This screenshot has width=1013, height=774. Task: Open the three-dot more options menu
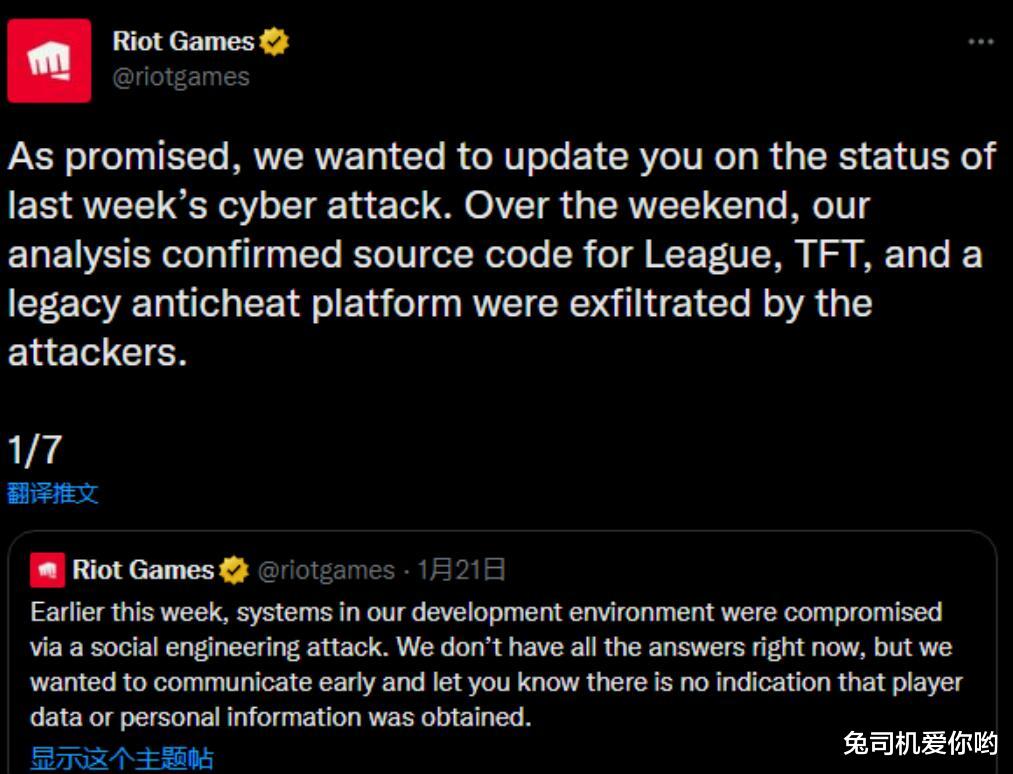[981, 42]
